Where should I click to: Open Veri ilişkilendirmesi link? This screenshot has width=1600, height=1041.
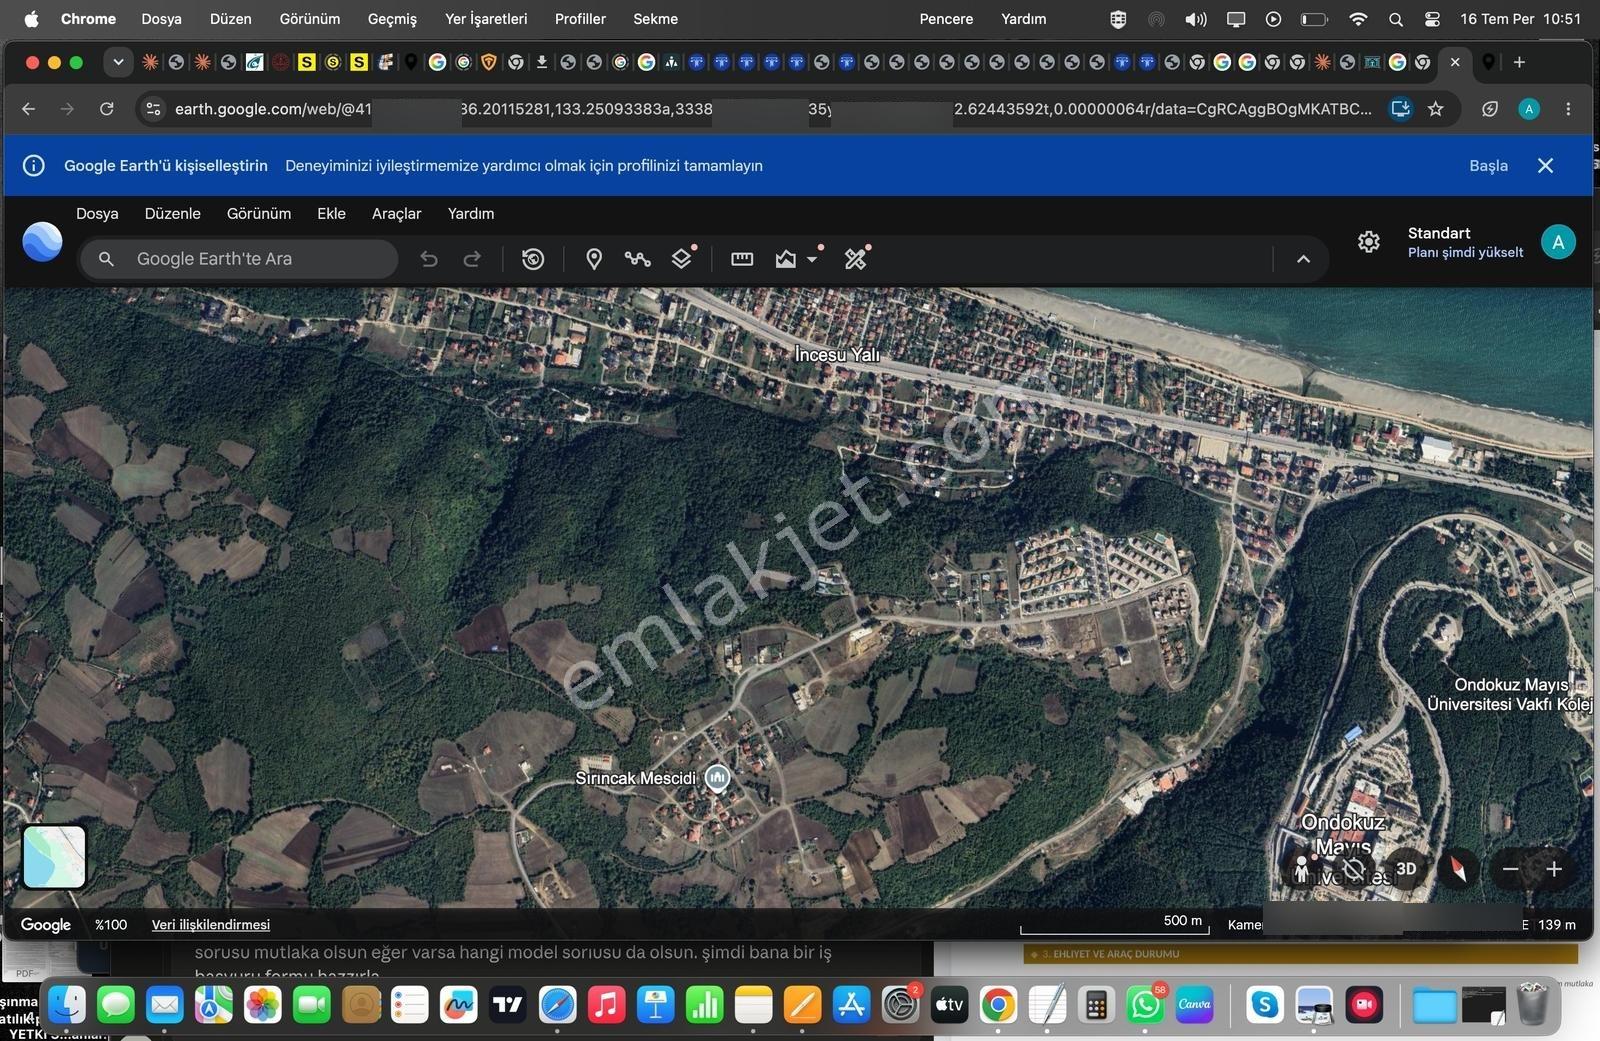coord(210,925)
